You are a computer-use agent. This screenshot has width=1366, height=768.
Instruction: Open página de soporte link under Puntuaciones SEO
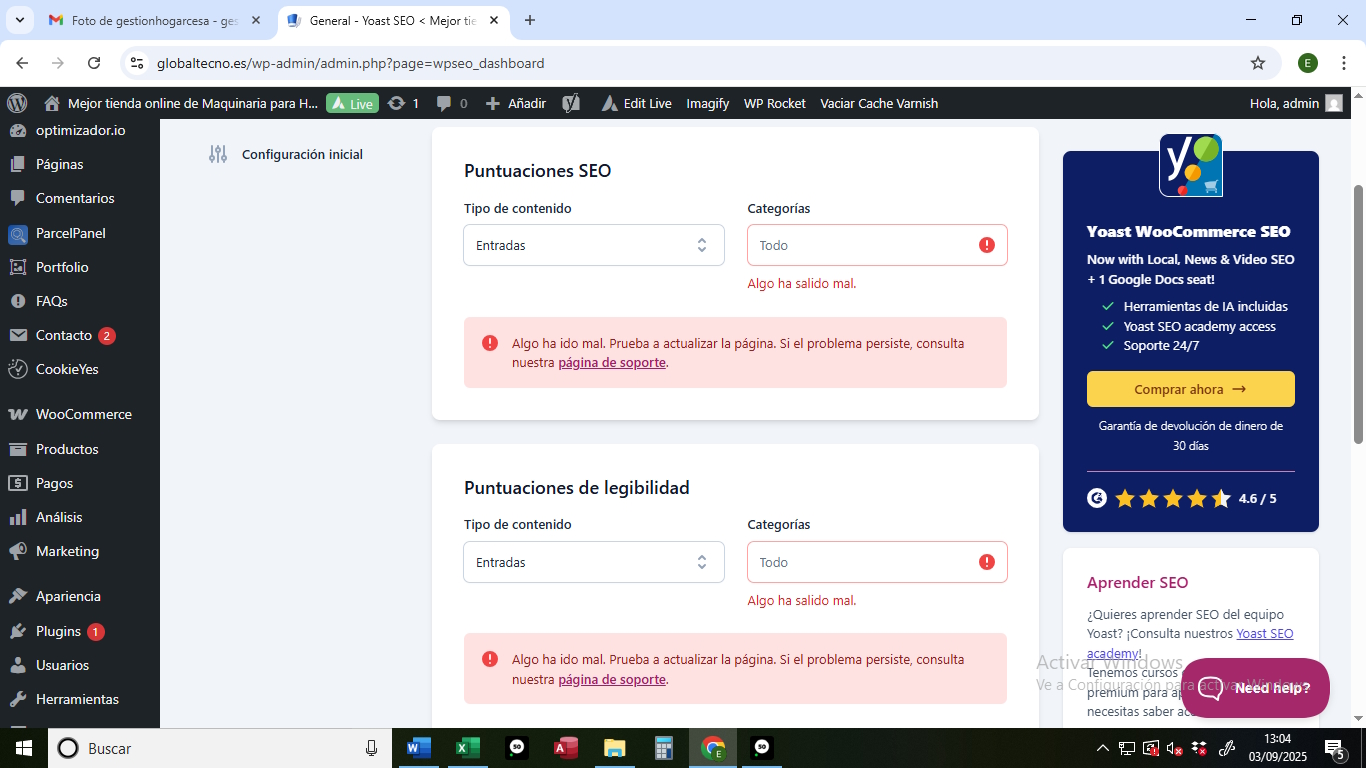[612, 363]
